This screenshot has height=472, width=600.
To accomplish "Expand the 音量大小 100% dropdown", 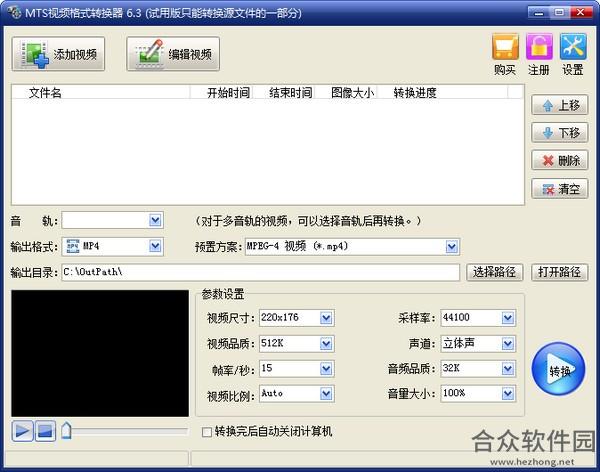I will click(x=508, y=394).
